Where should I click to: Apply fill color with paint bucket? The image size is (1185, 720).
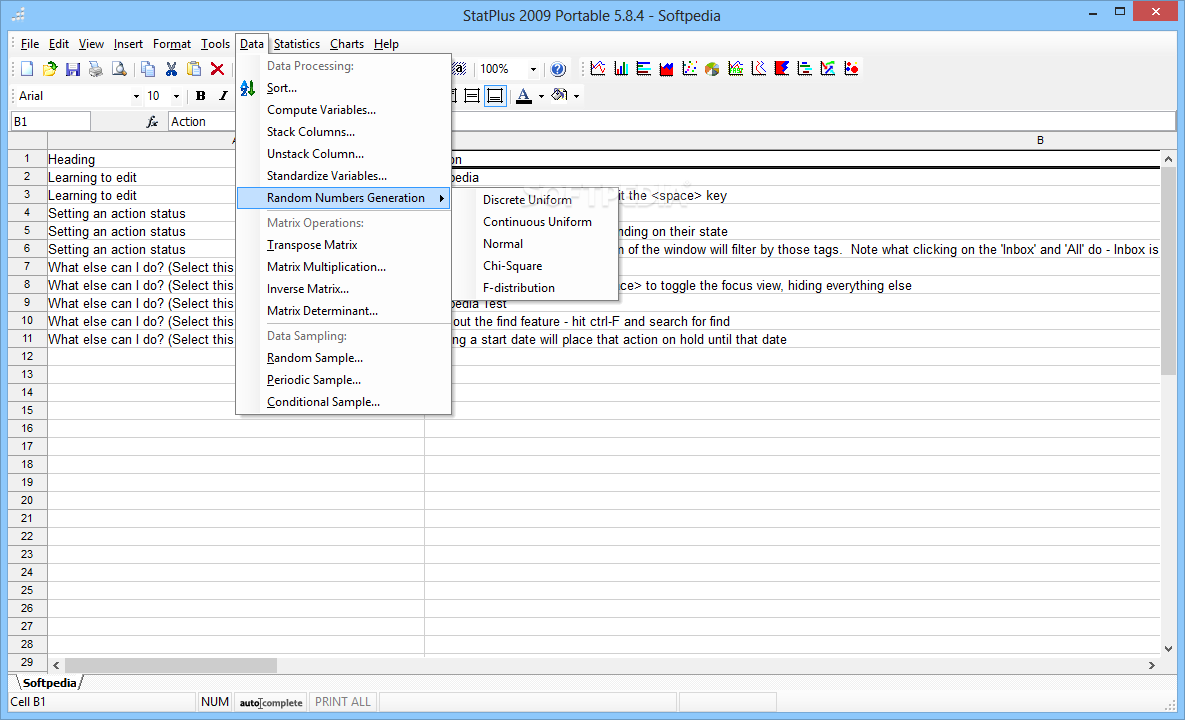pyautogui.click(x=560, y=96)
